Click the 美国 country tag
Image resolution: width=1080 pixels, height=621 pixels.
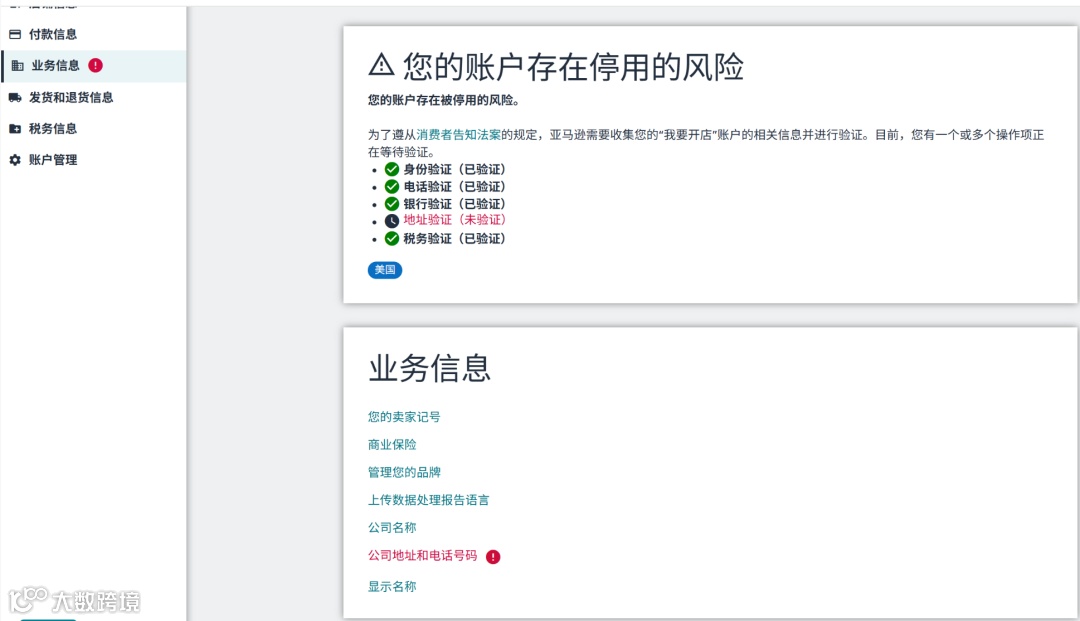(x=385, y=270)
